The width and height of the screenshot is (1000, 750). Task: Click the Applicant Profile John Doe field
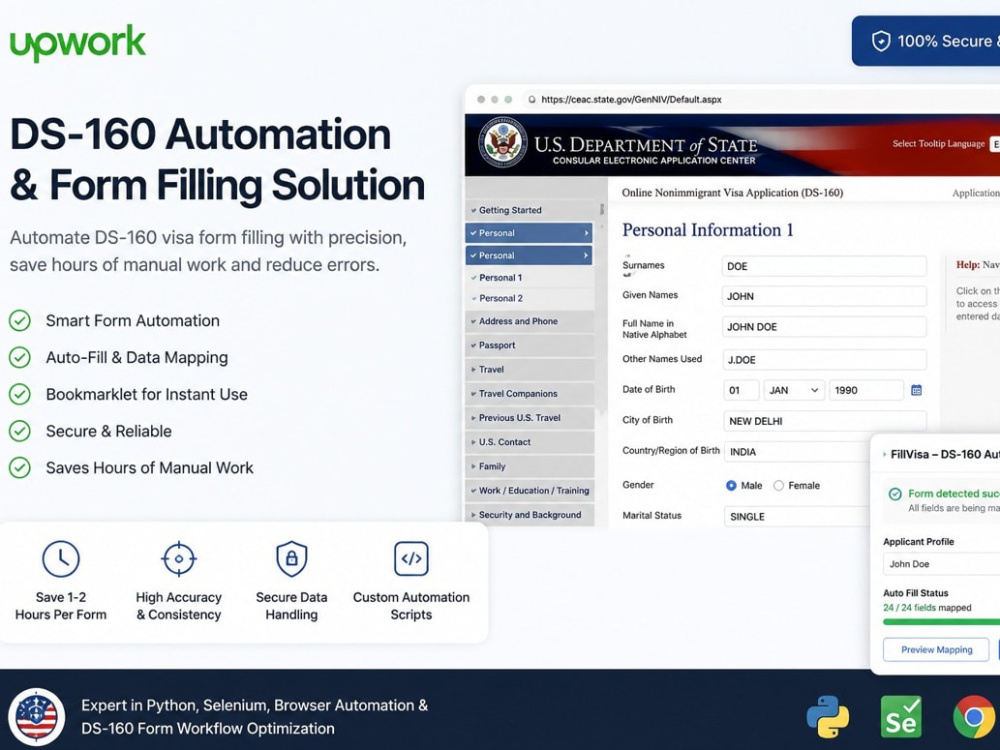(941, 564)
